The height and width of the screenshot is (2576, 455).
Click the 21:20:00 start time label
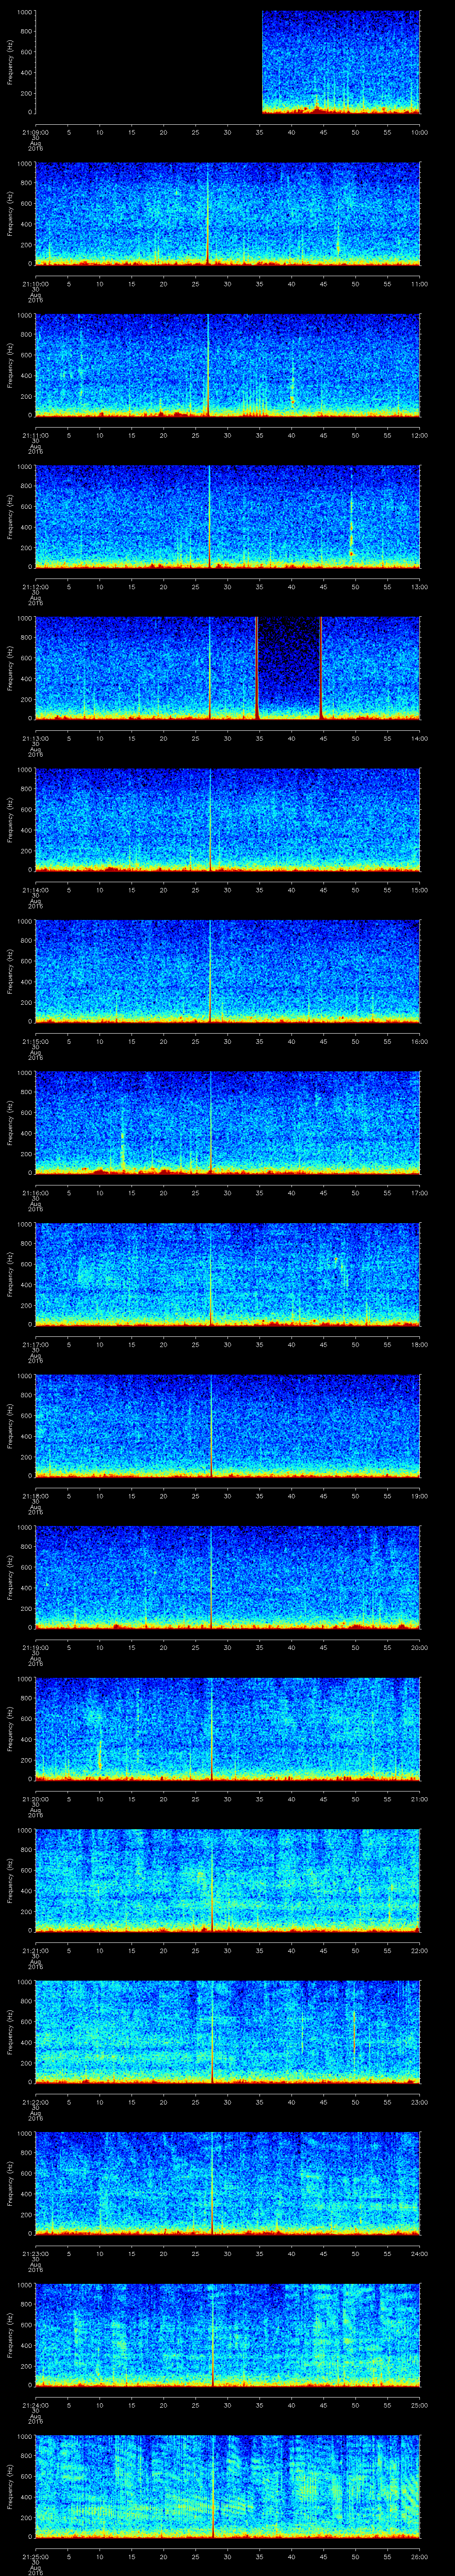click(35, 1799)
